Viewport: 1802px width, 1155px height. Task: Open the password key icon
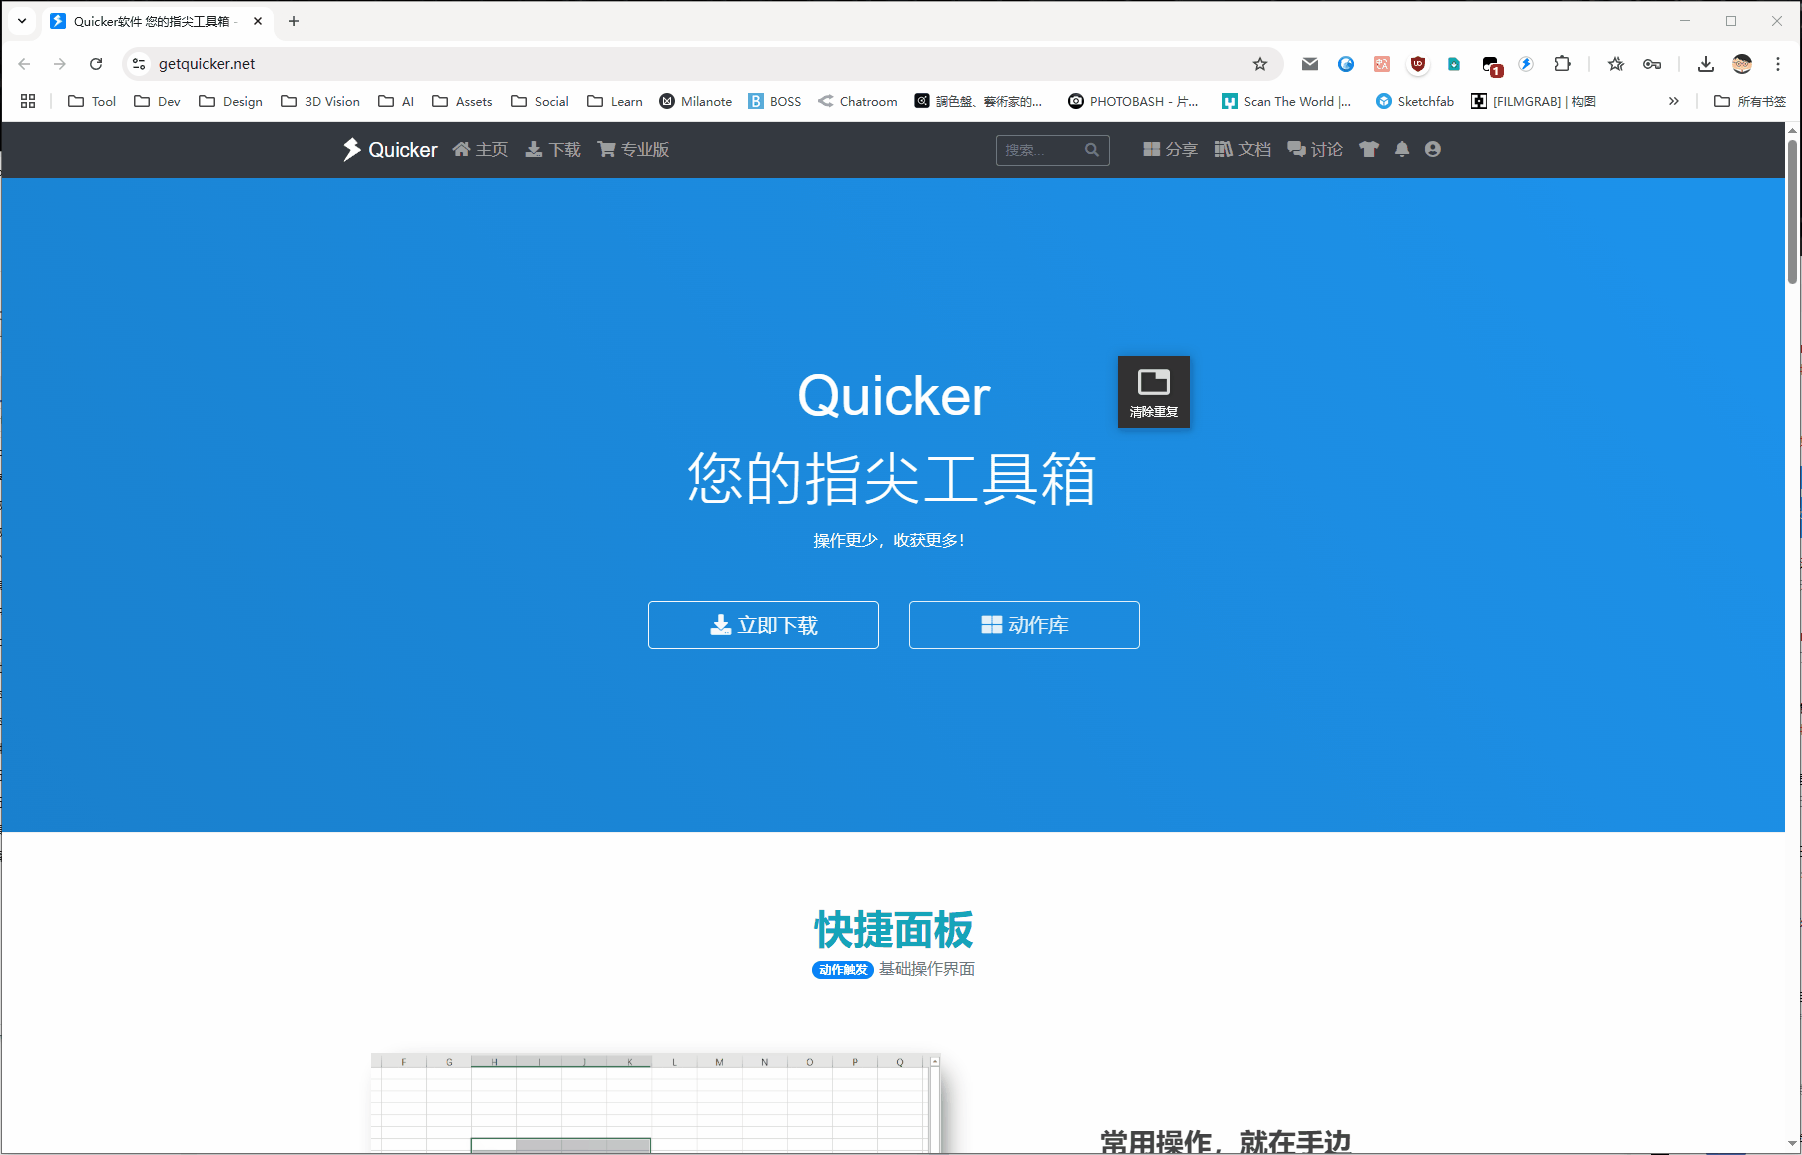click(1652, 64)
